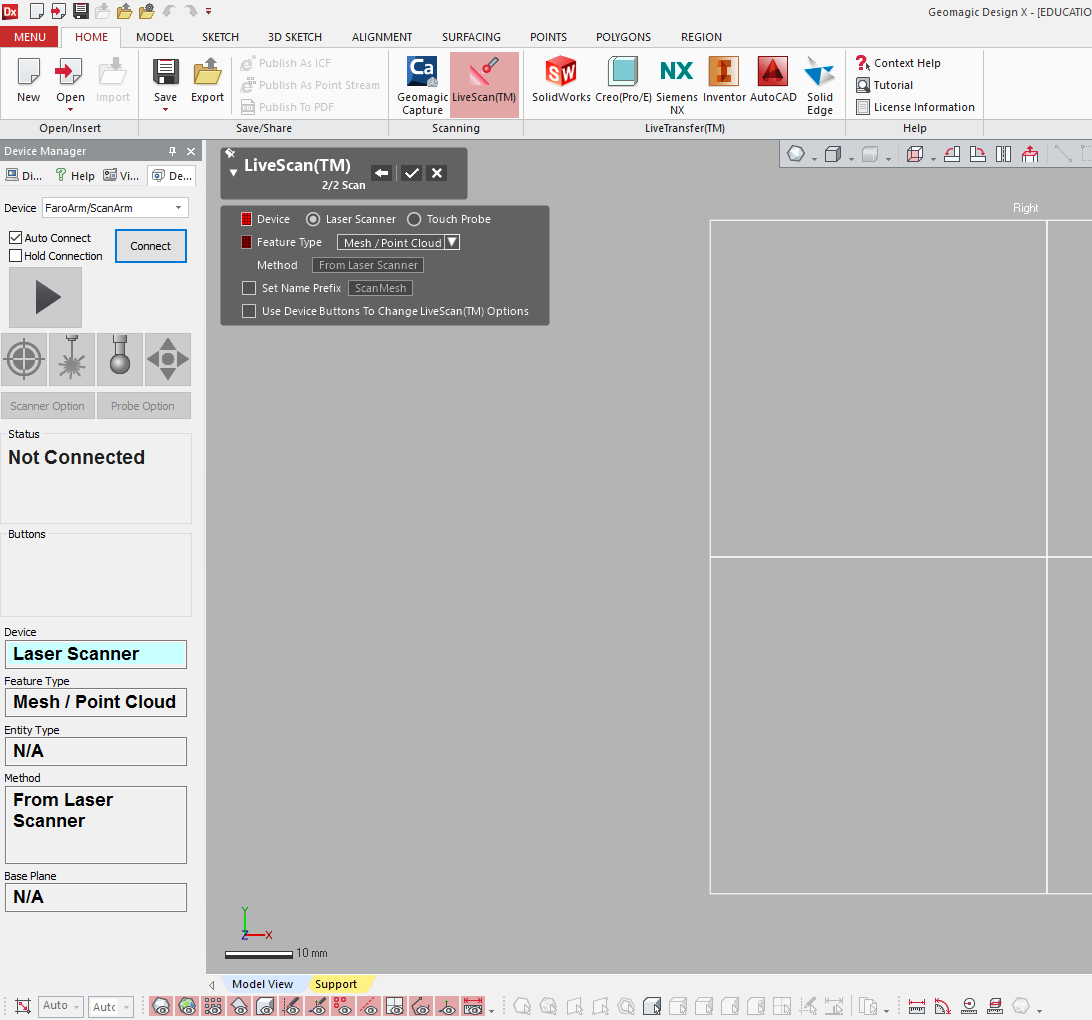Toggle mesh visibility eye icon
Image resolution: width=1092 pixels, height=1020 pixels.
coord(162,1006)
